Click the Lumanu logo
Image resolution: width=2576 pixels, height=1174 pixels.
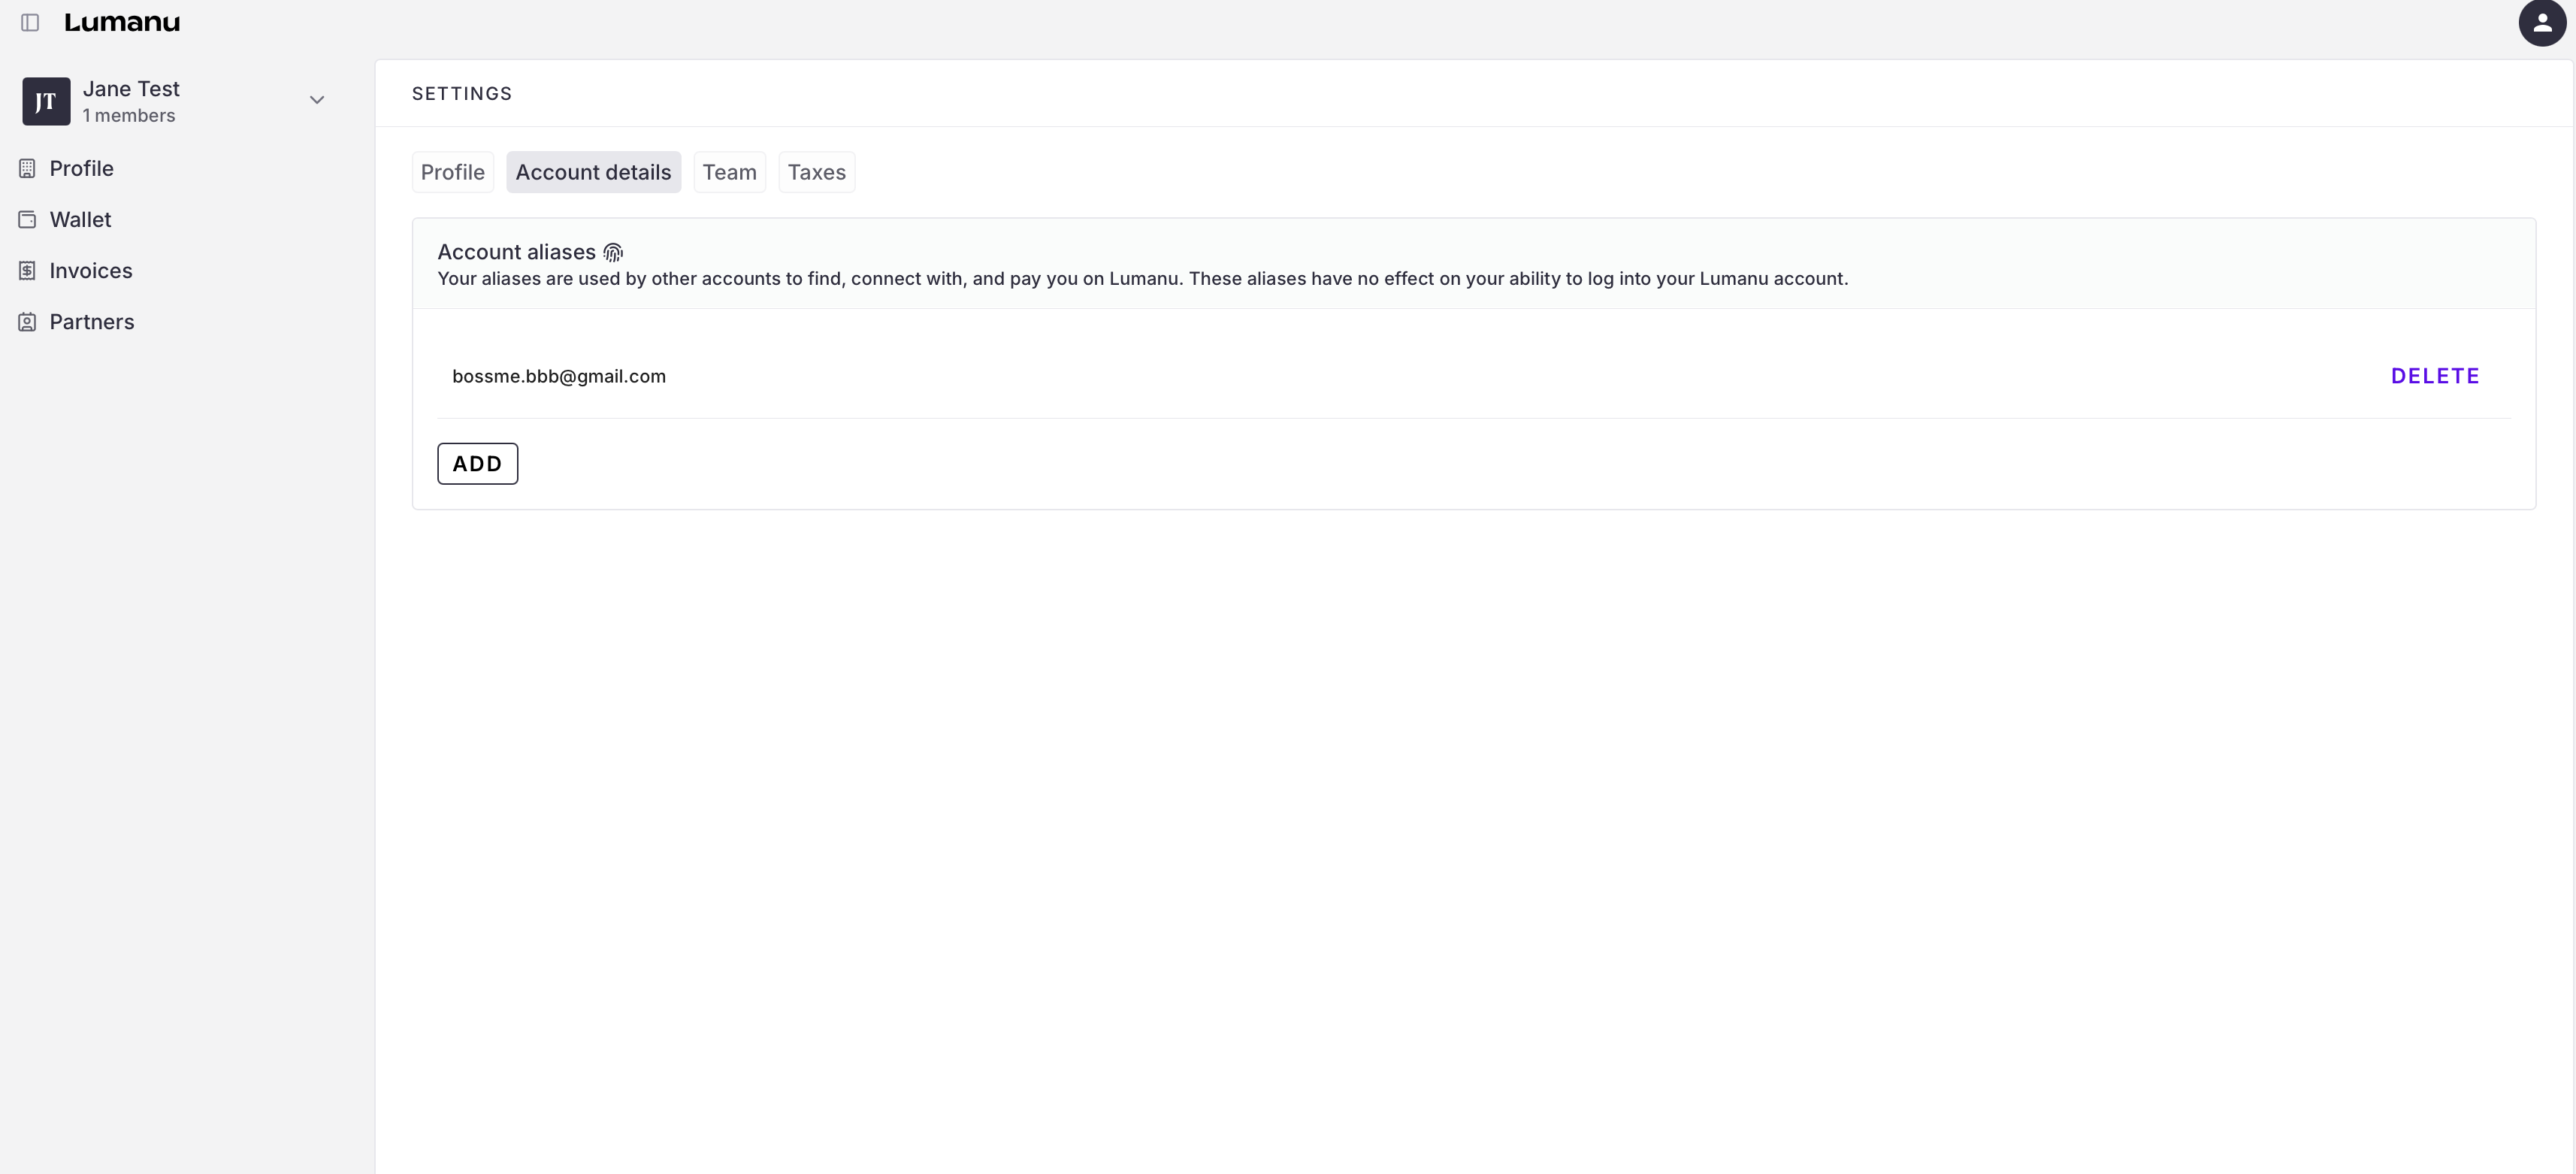122,22
